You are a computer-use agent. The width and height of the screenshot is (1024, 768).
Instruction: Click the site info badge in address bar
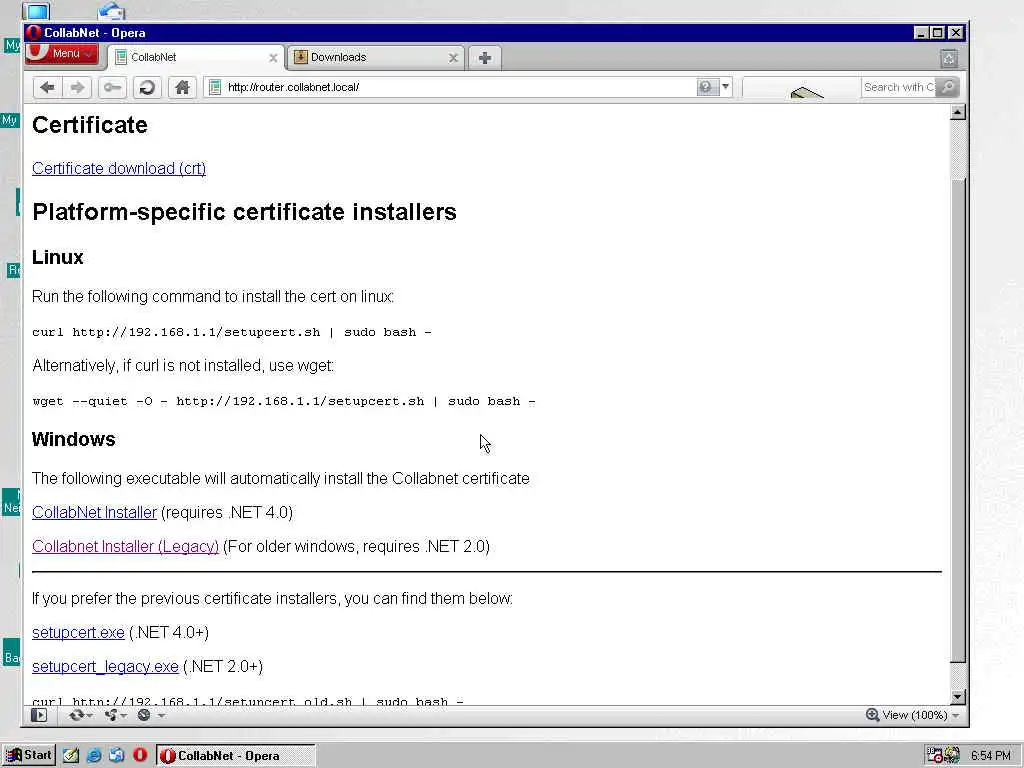click(707, 87)
